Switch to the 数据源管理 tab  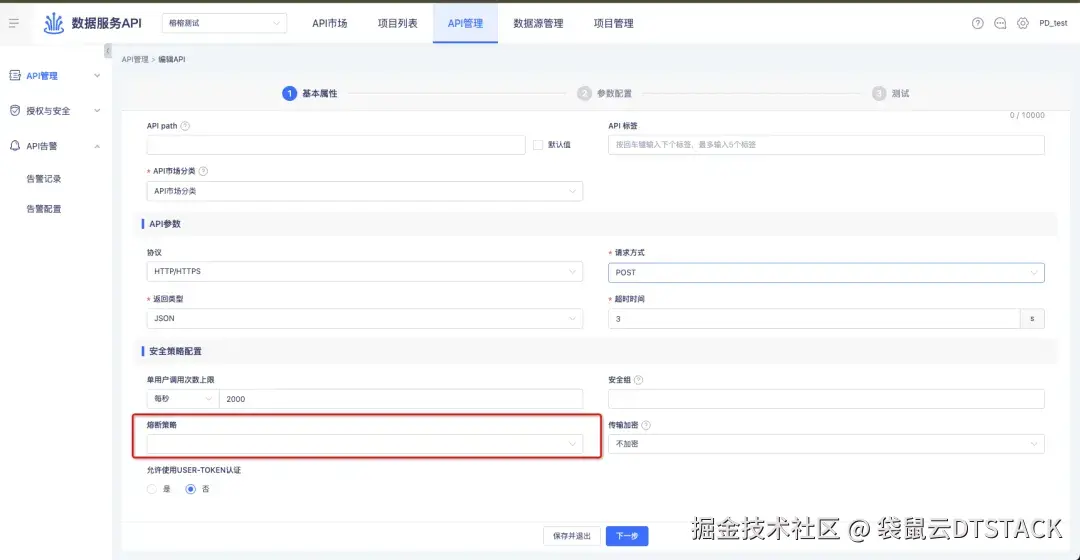click(538, 23)
